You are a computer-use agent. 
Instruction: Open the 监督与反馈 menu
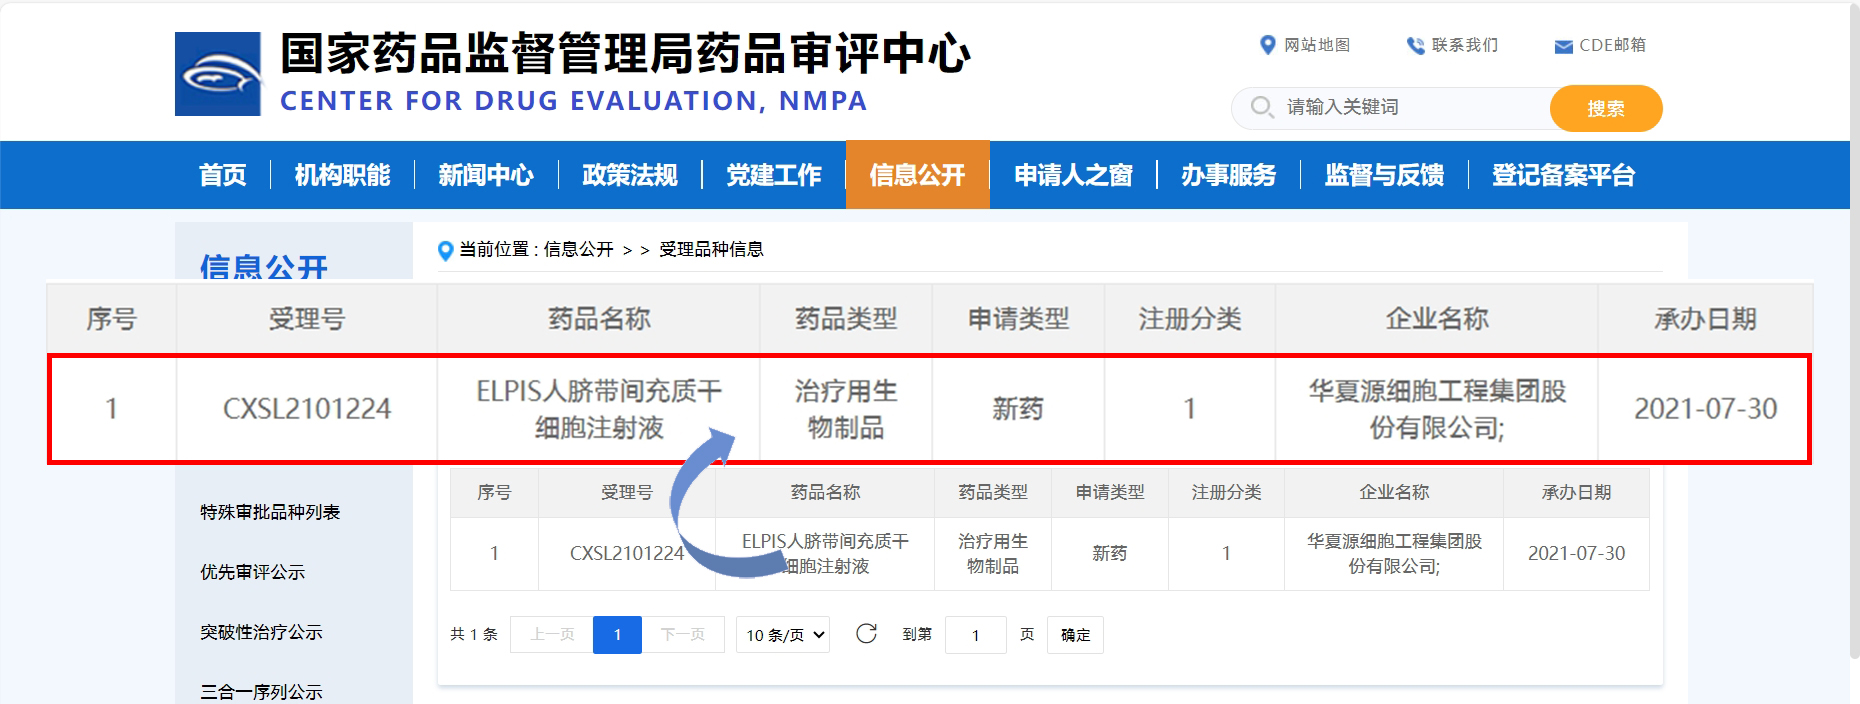1385,175
